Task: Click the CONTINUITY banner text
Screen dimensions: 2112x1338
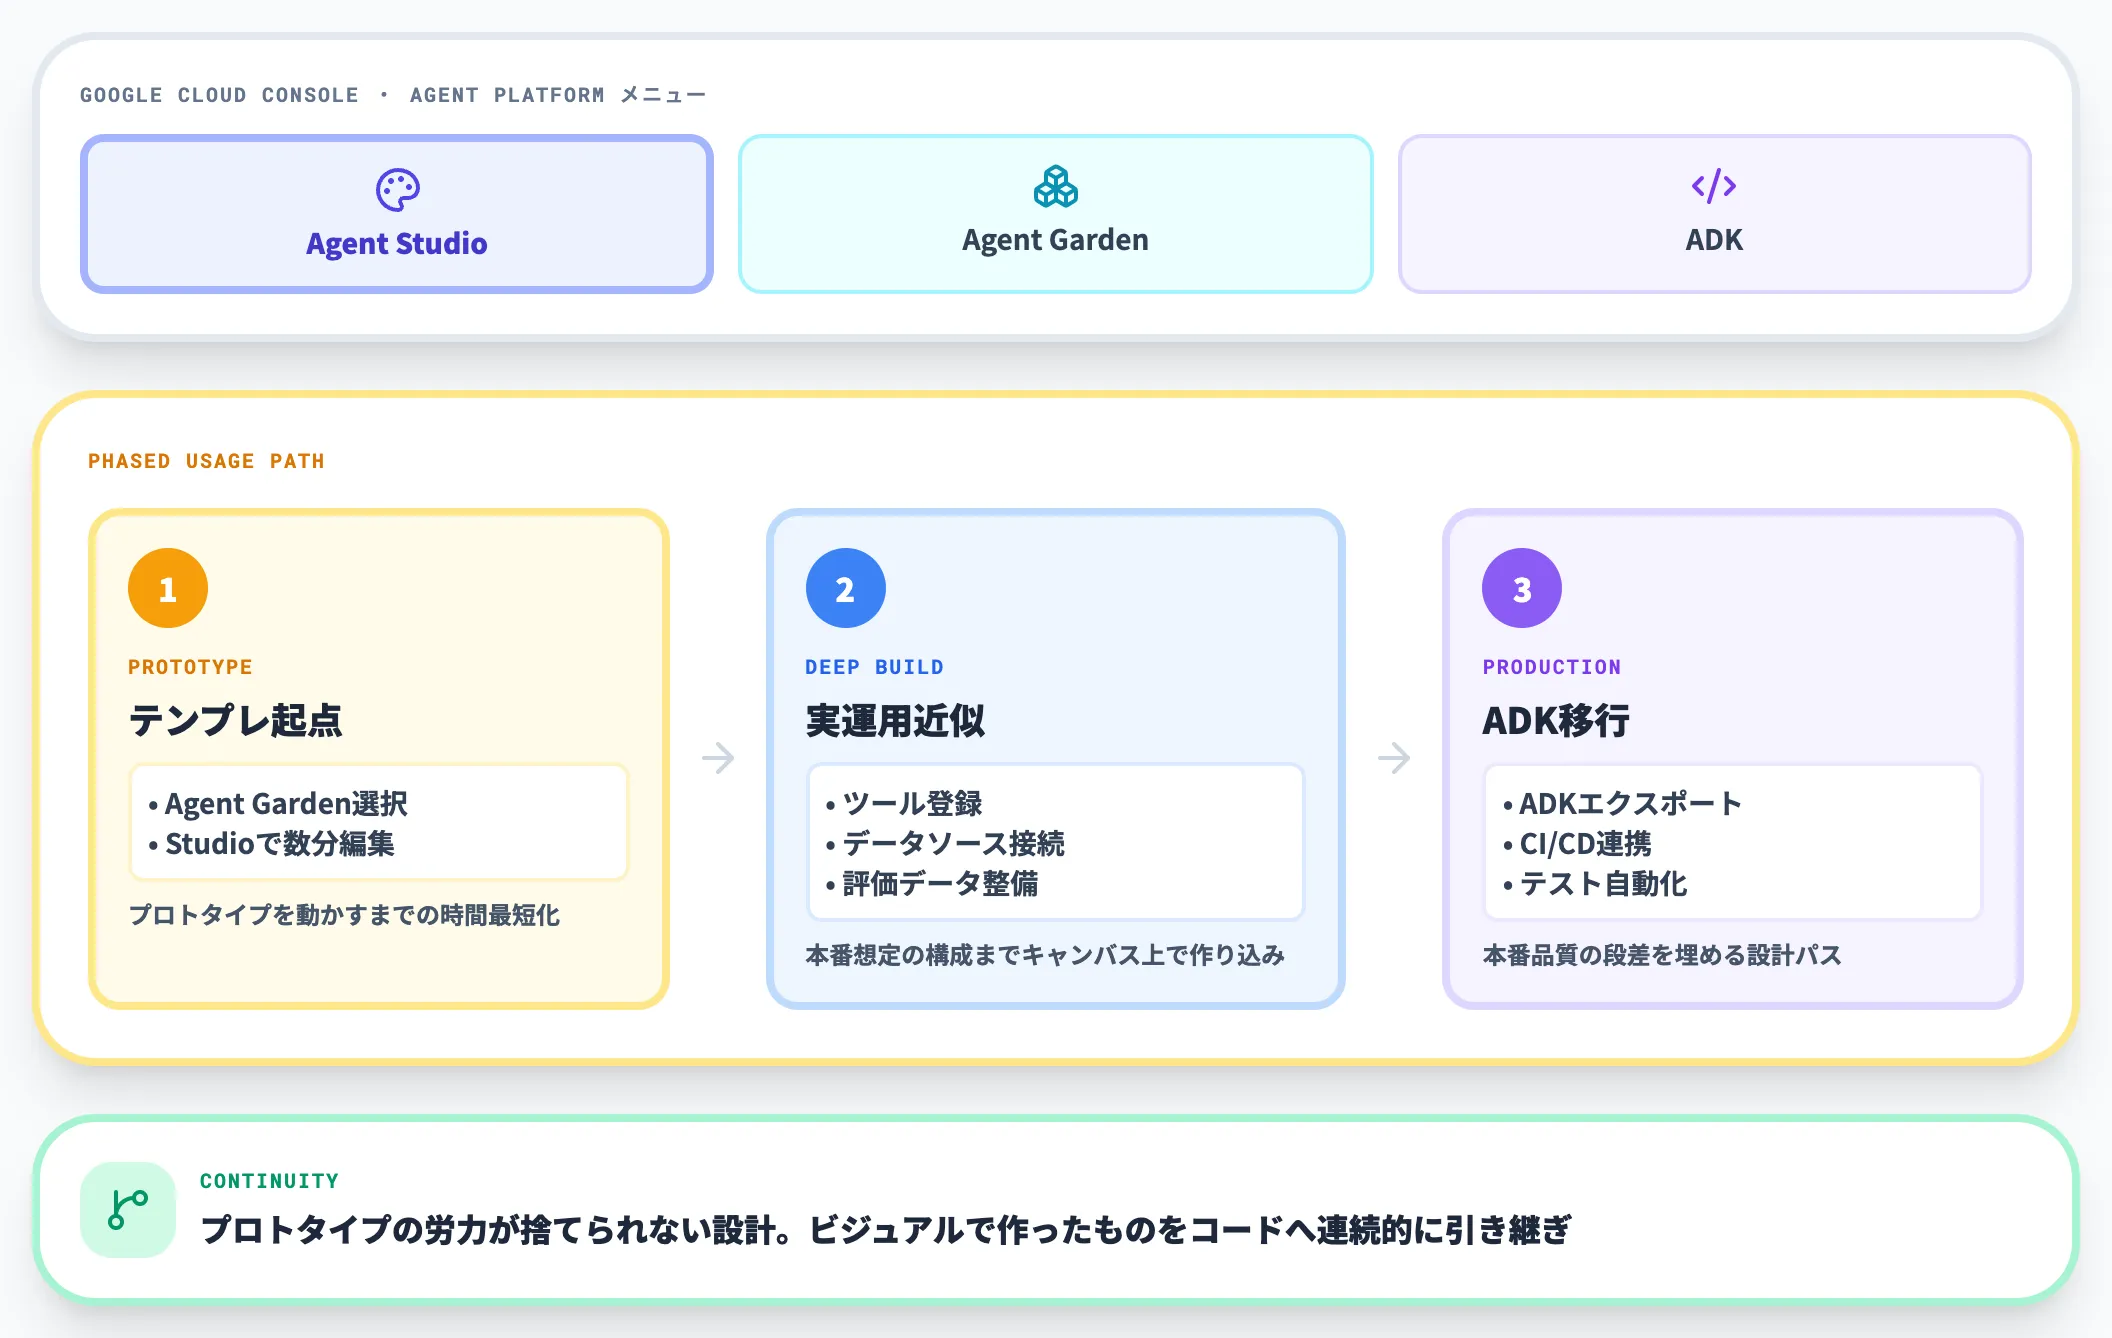Action: [269, 1180]
